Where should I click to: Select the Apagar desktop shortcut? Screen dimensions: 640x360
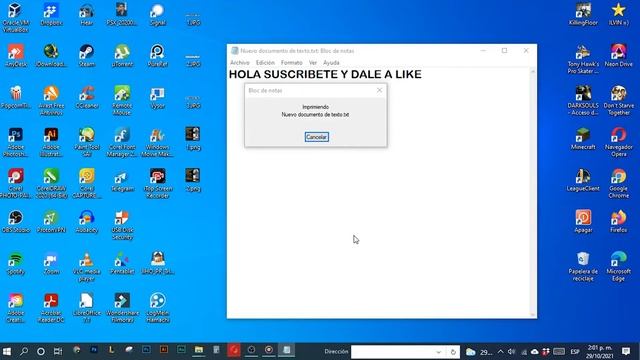[x=583, y=222]
